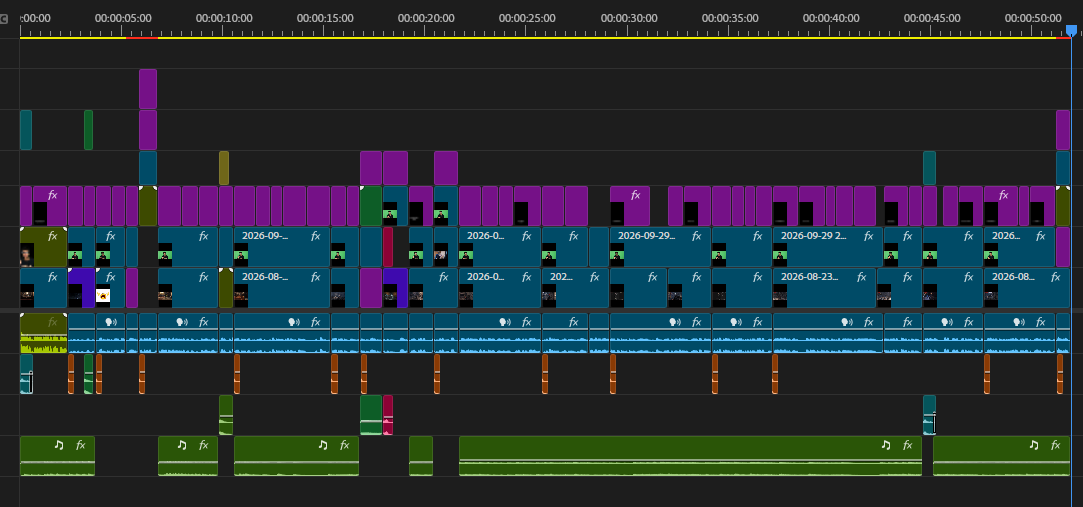Click fx badge on the first music clip
The width and height of the screenshot is (1083, 507).
(x=81, y=445)
